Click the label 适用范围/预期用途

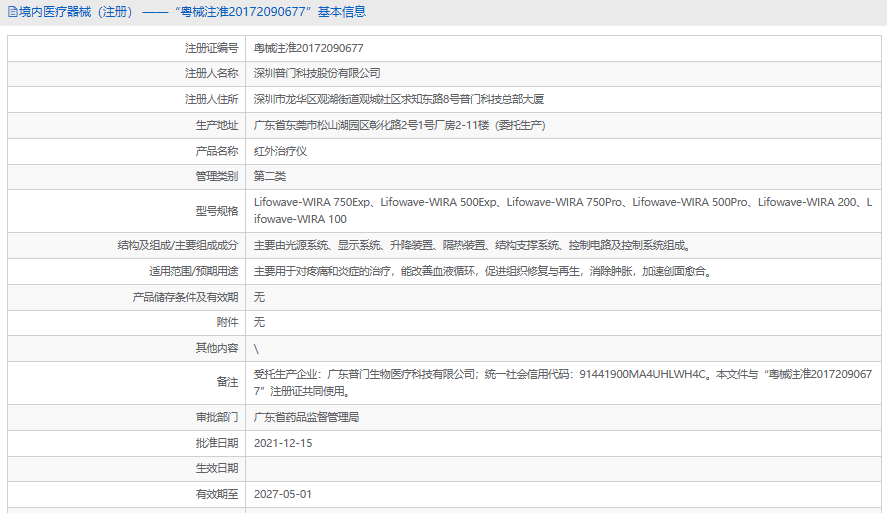193,271
